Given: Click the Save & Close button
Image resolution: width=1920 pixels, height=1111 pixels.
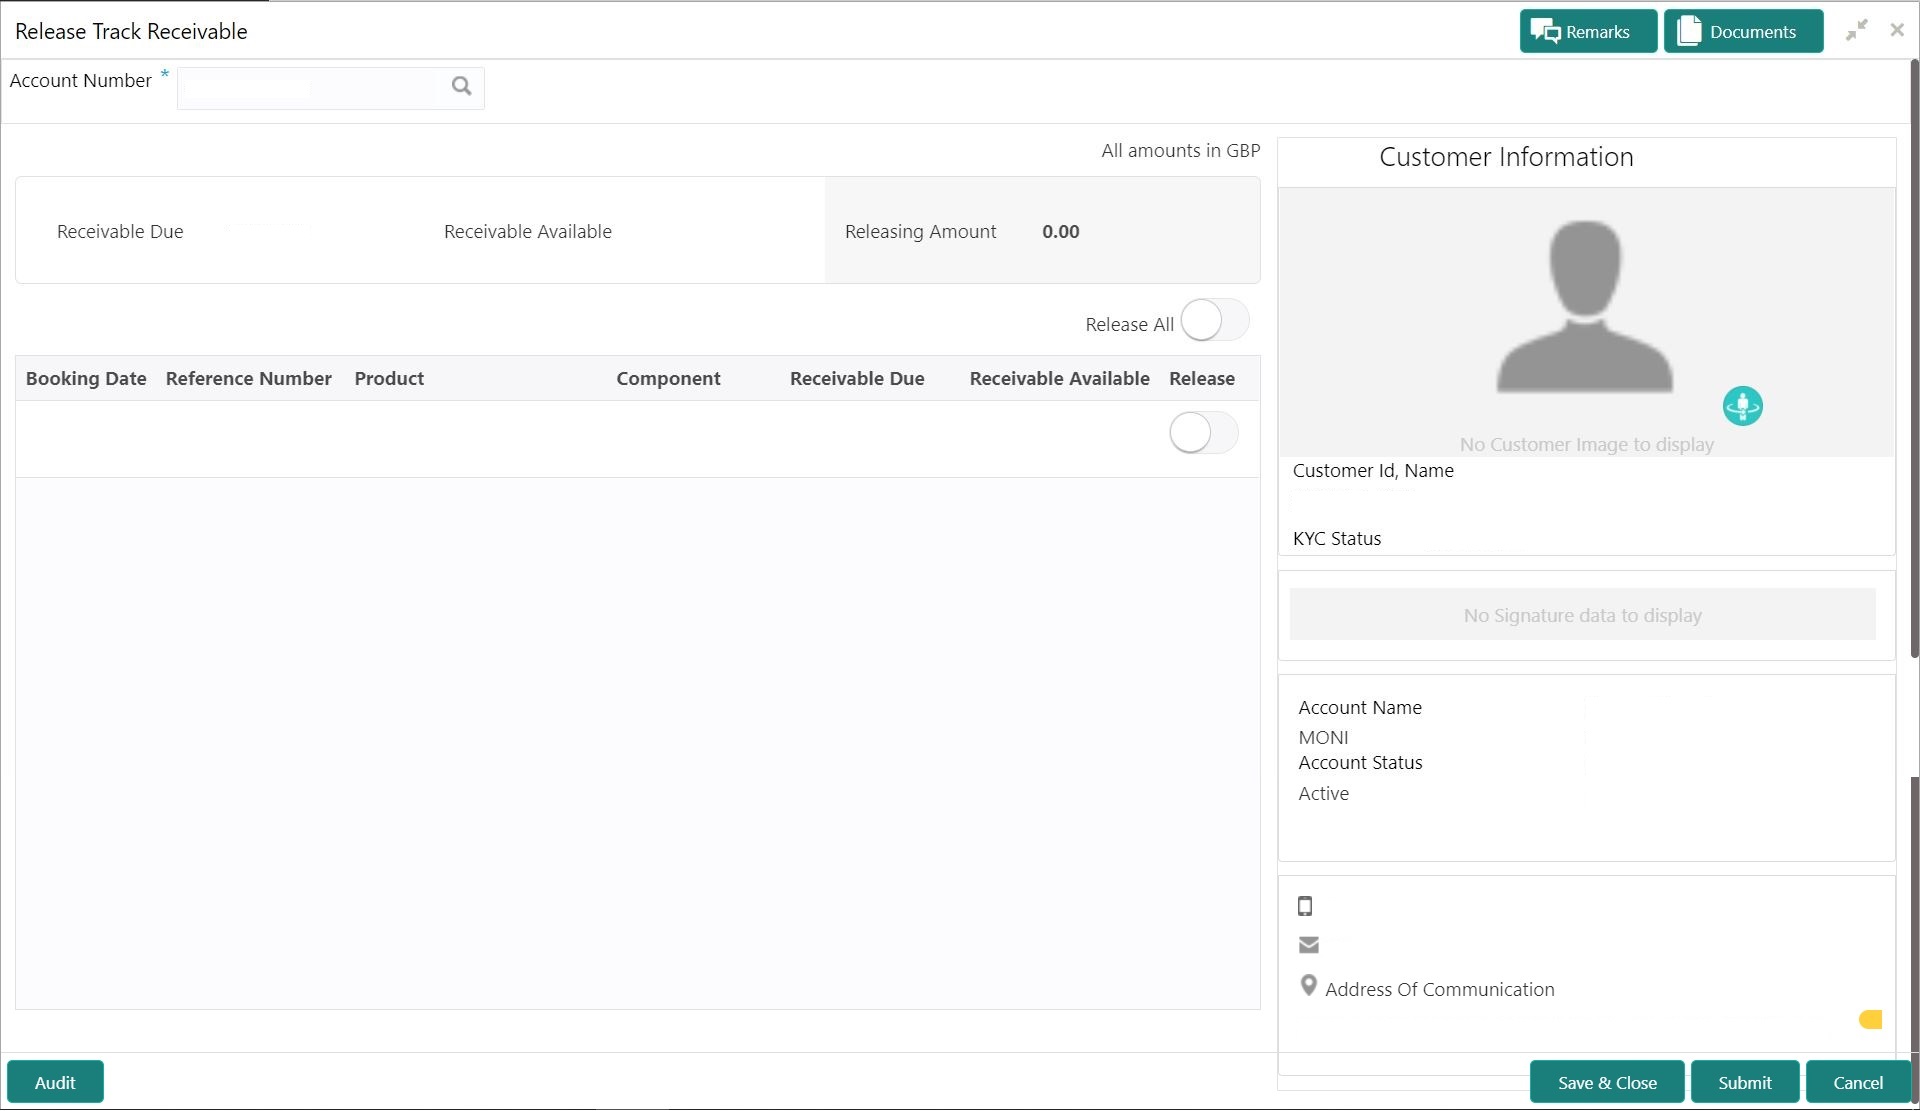Looking at the screenshot, I should pos(1606,1082).
